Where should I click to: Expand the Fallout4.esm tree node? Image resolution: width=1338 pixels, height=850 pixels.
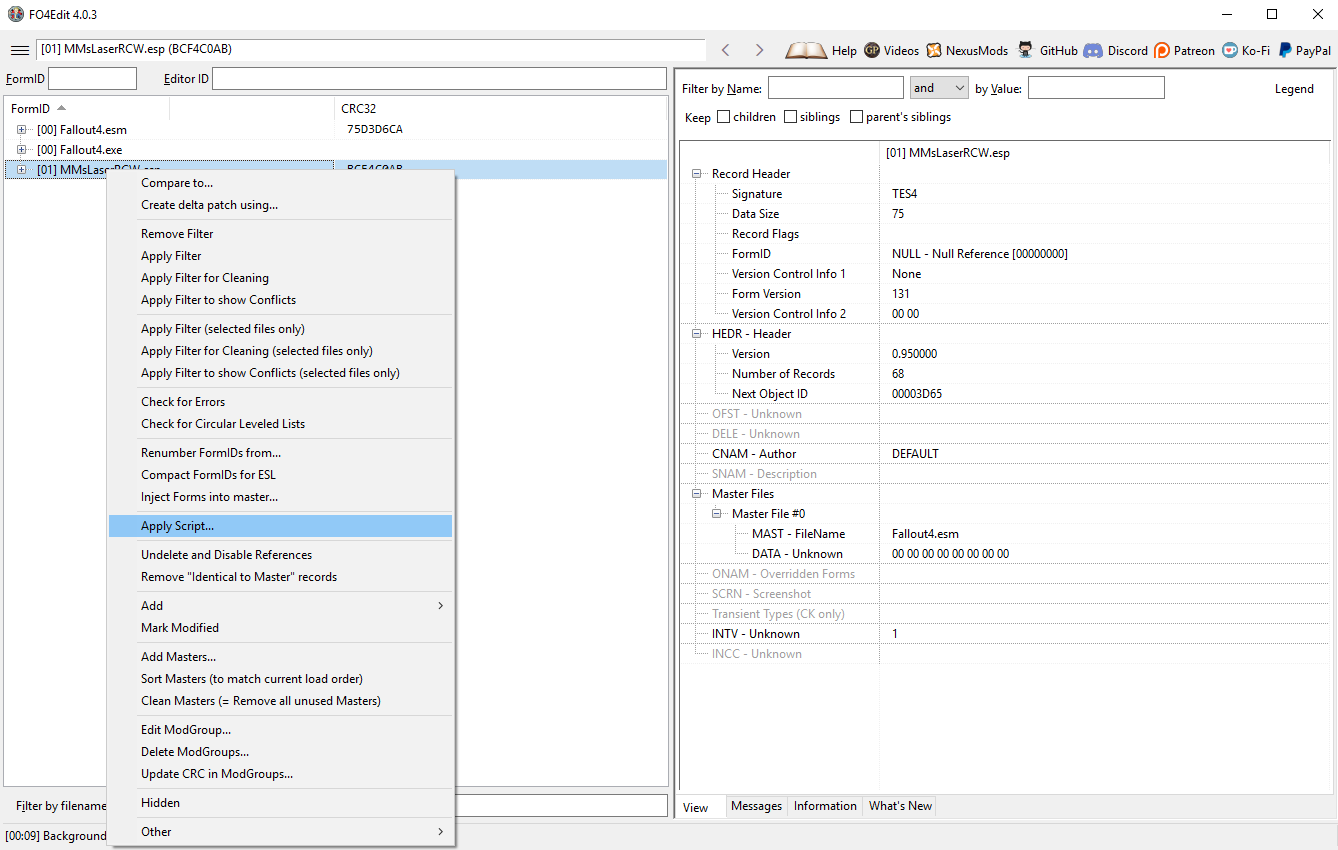(x=21, y=130)
